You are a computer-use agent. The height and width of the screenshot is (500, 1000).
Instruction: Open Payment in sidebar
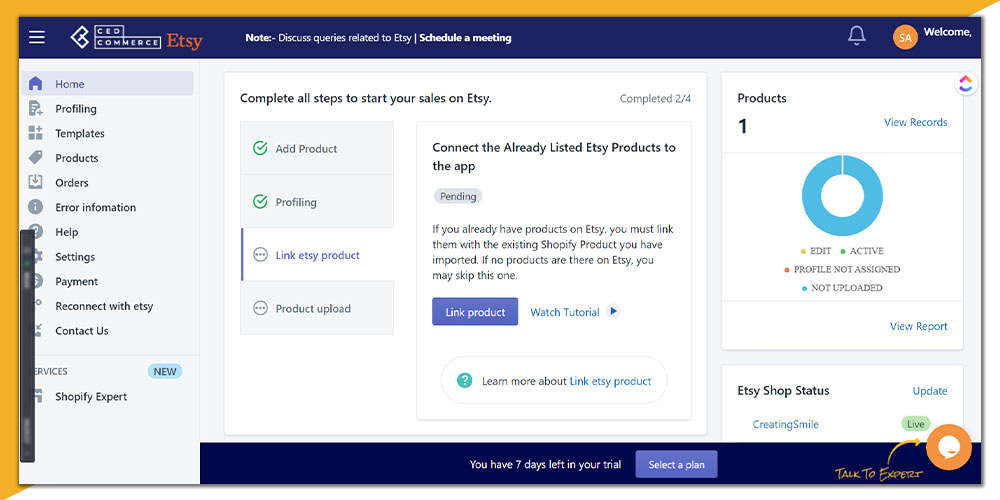pyautogui.click(x=77, y=281)
